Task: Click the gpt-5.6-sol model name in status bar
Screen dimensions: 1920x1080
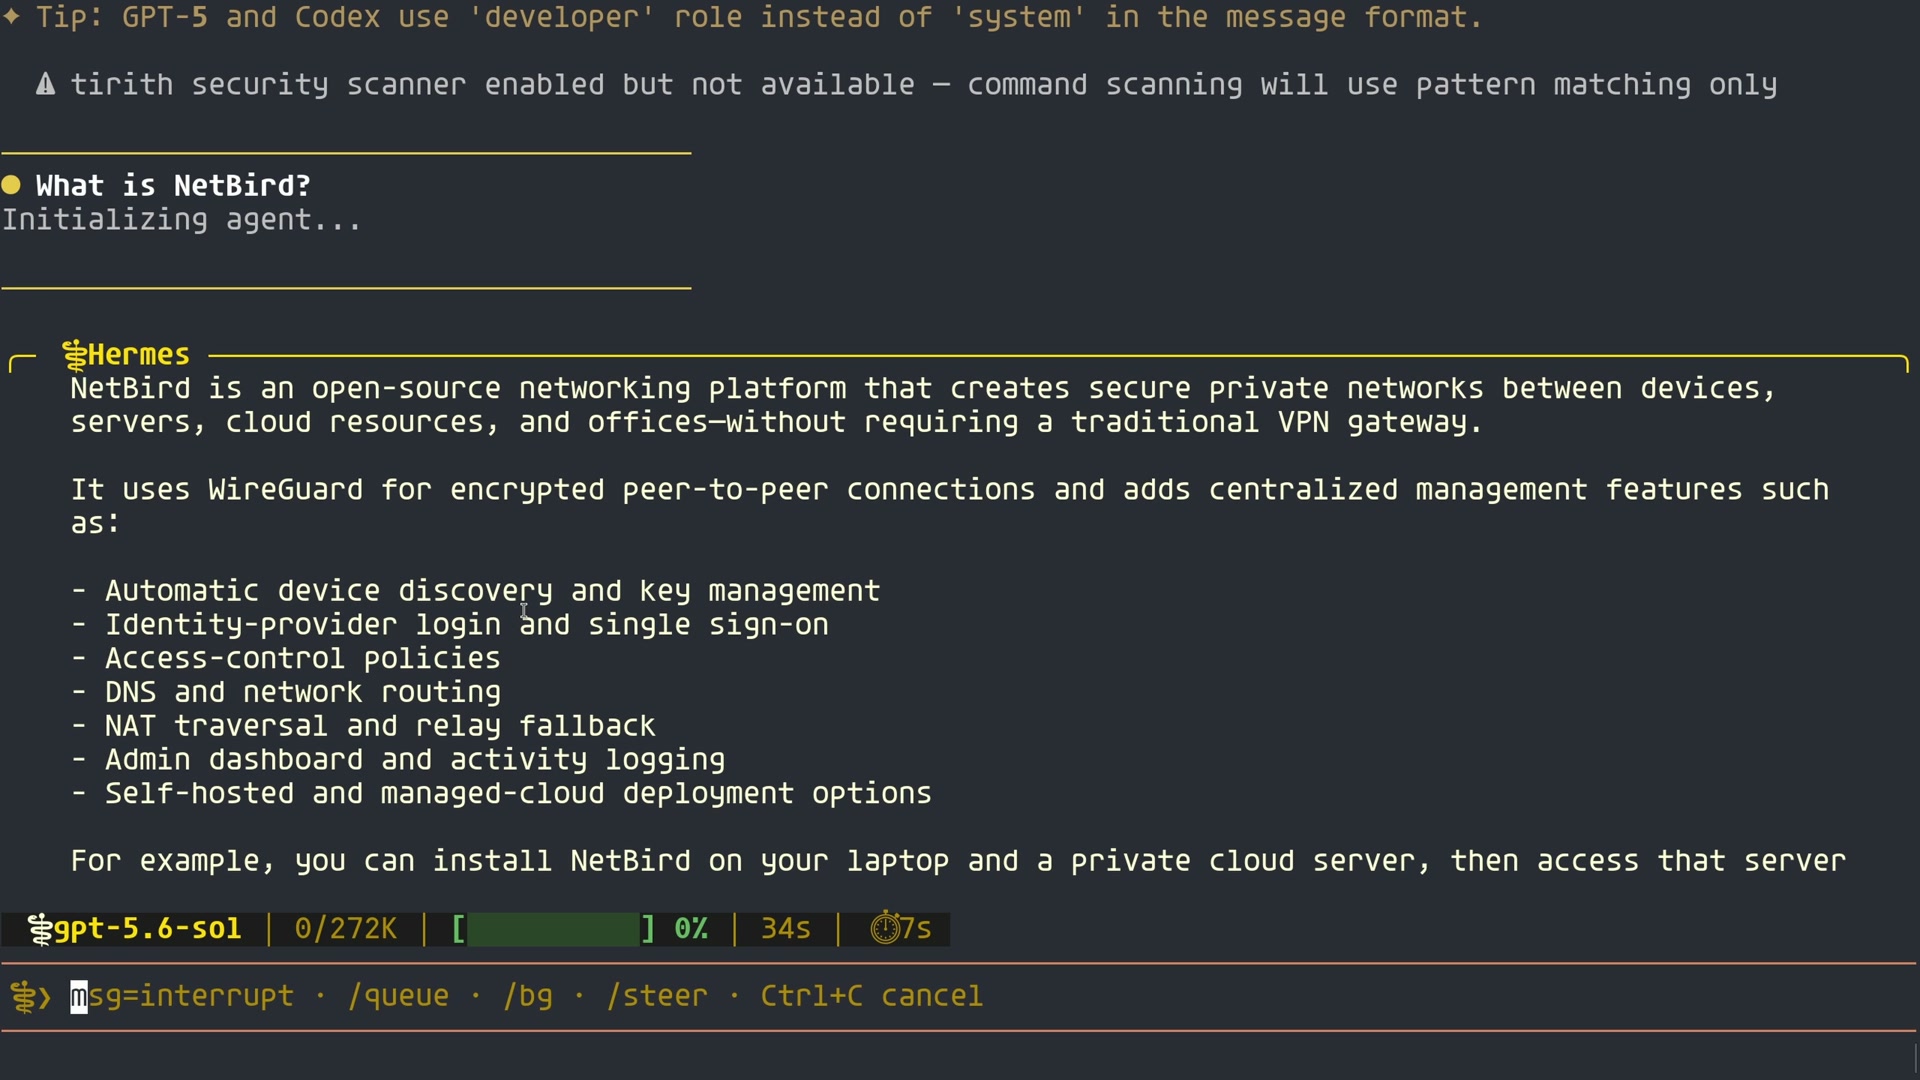Action: click(147, 929)
